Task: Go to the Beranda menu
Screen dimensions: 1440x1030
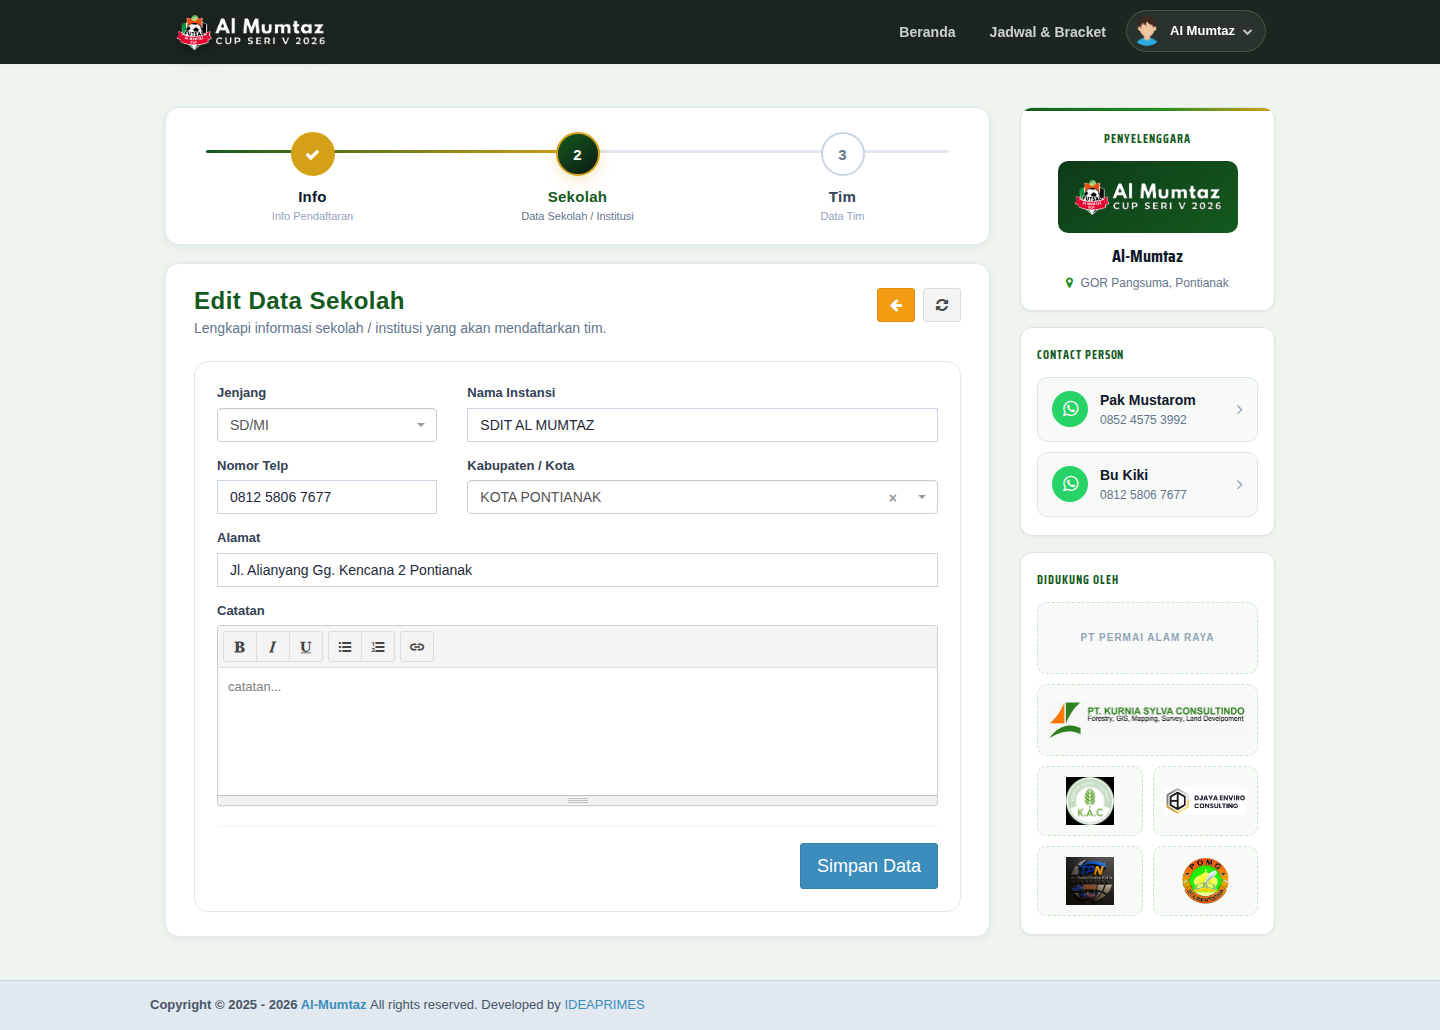Action: [927, 32]
